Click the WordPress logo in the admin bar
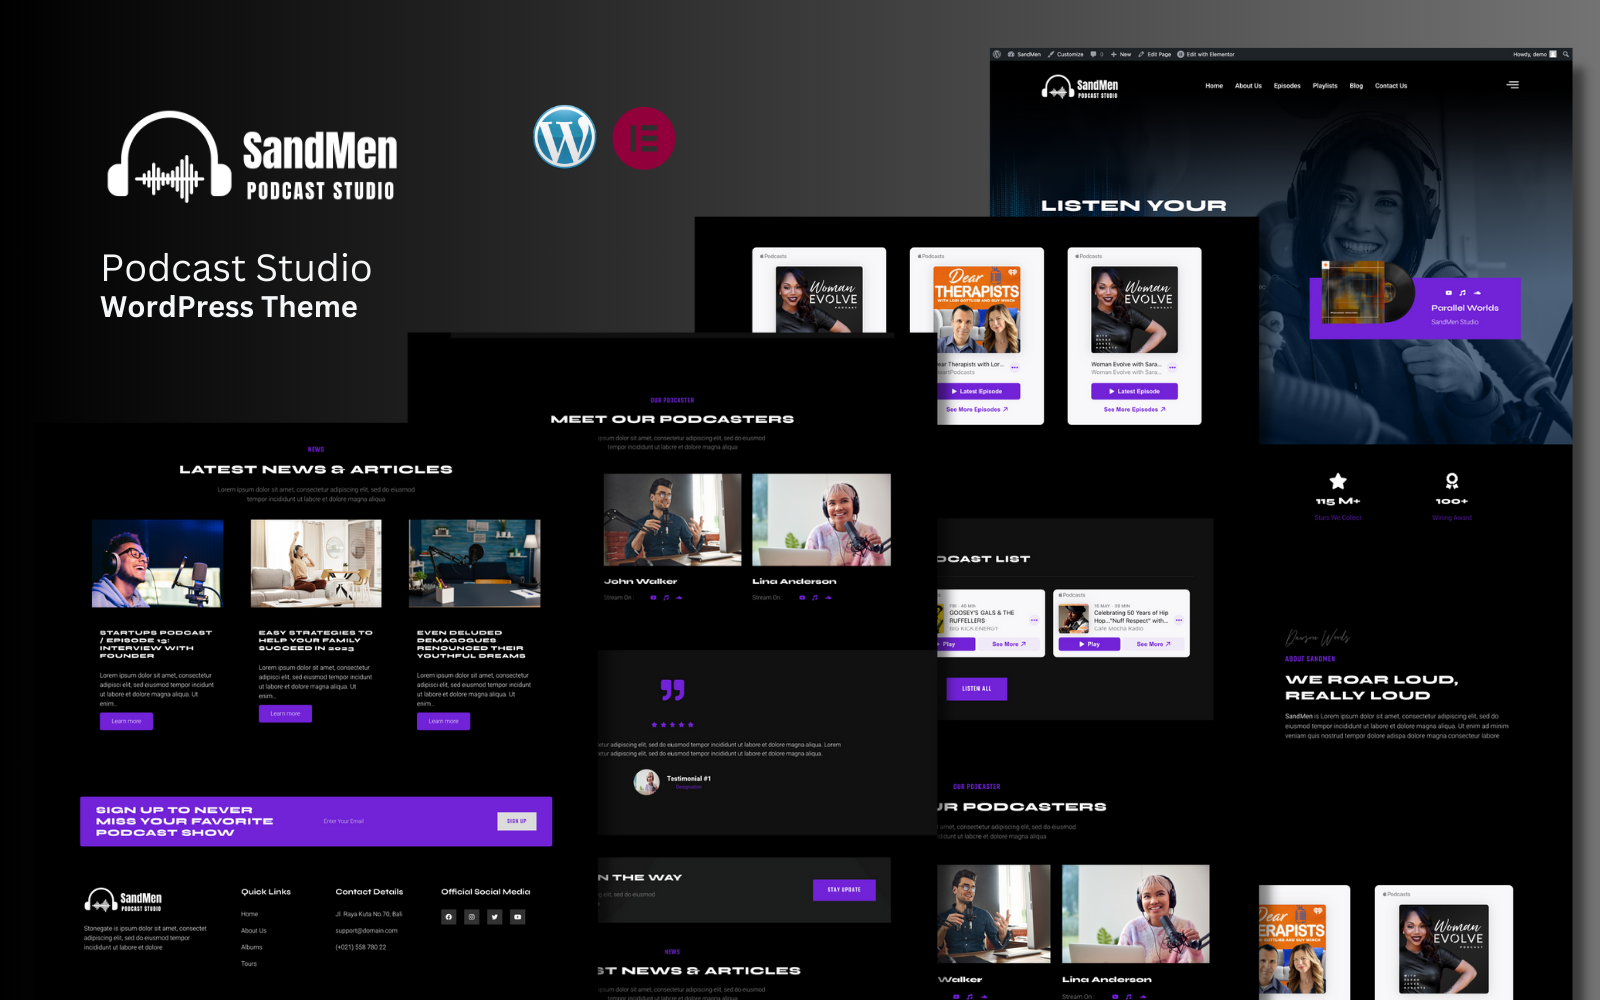1600x1000 pixels. (x=996, y=54)
